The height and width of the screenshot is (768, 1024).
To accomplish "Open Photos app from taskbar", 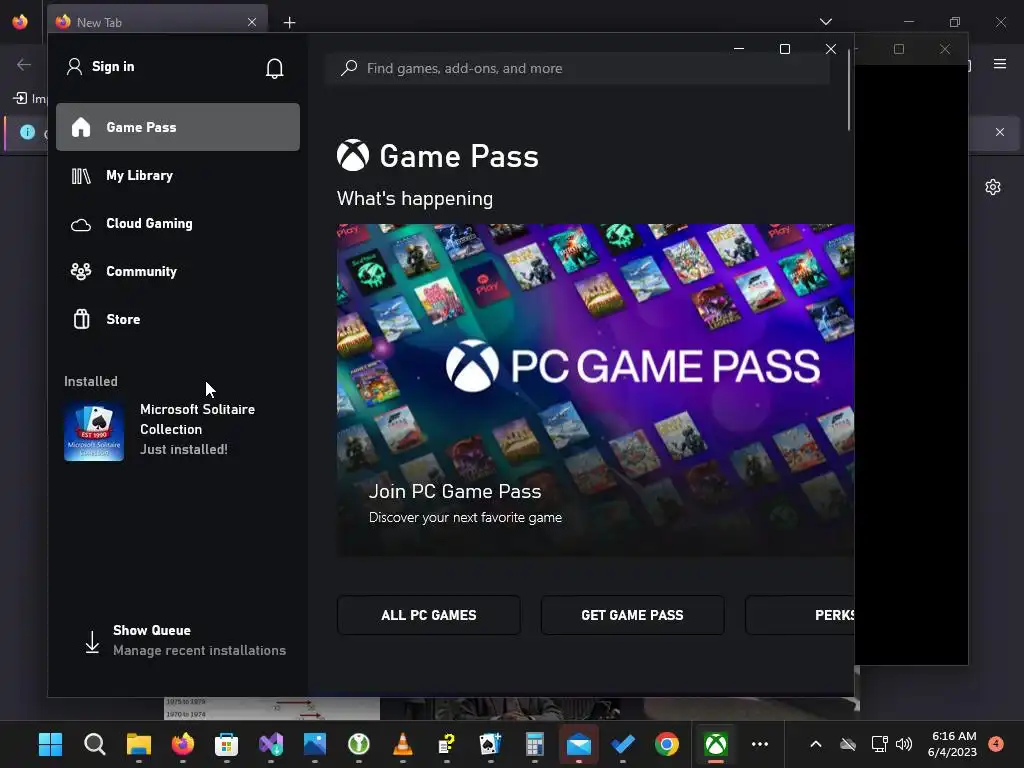I will click(x=315, y=744).
